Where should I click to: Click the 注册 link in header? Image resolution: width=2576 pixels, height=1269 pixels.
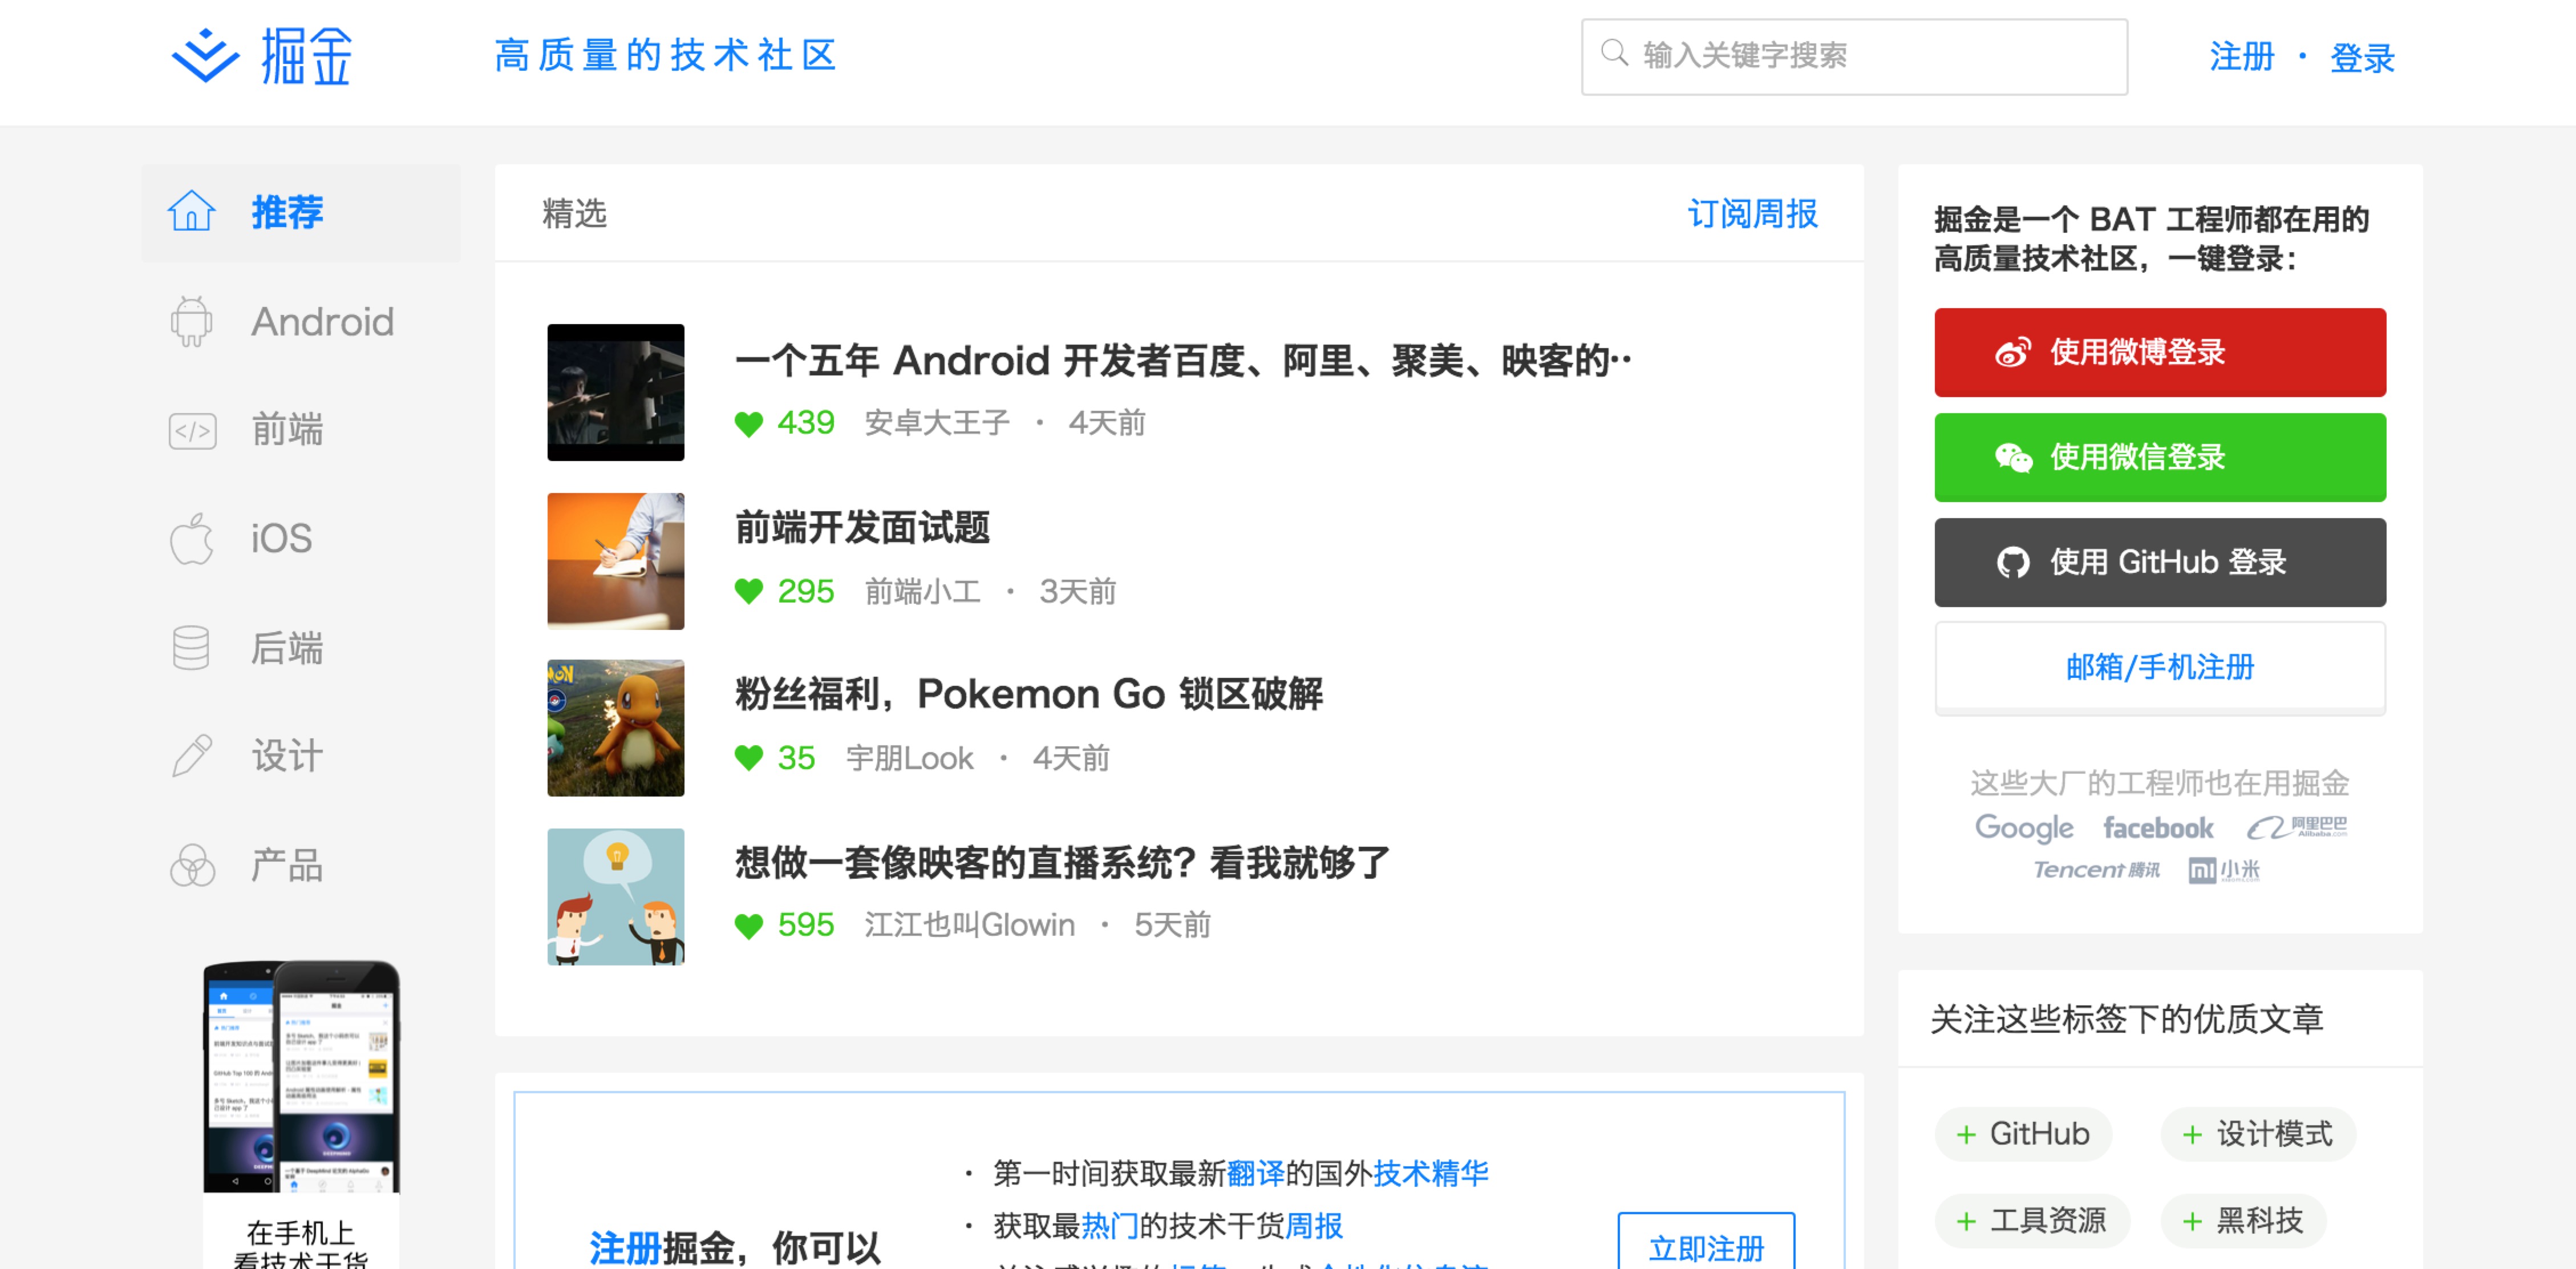coord(2242,57)
